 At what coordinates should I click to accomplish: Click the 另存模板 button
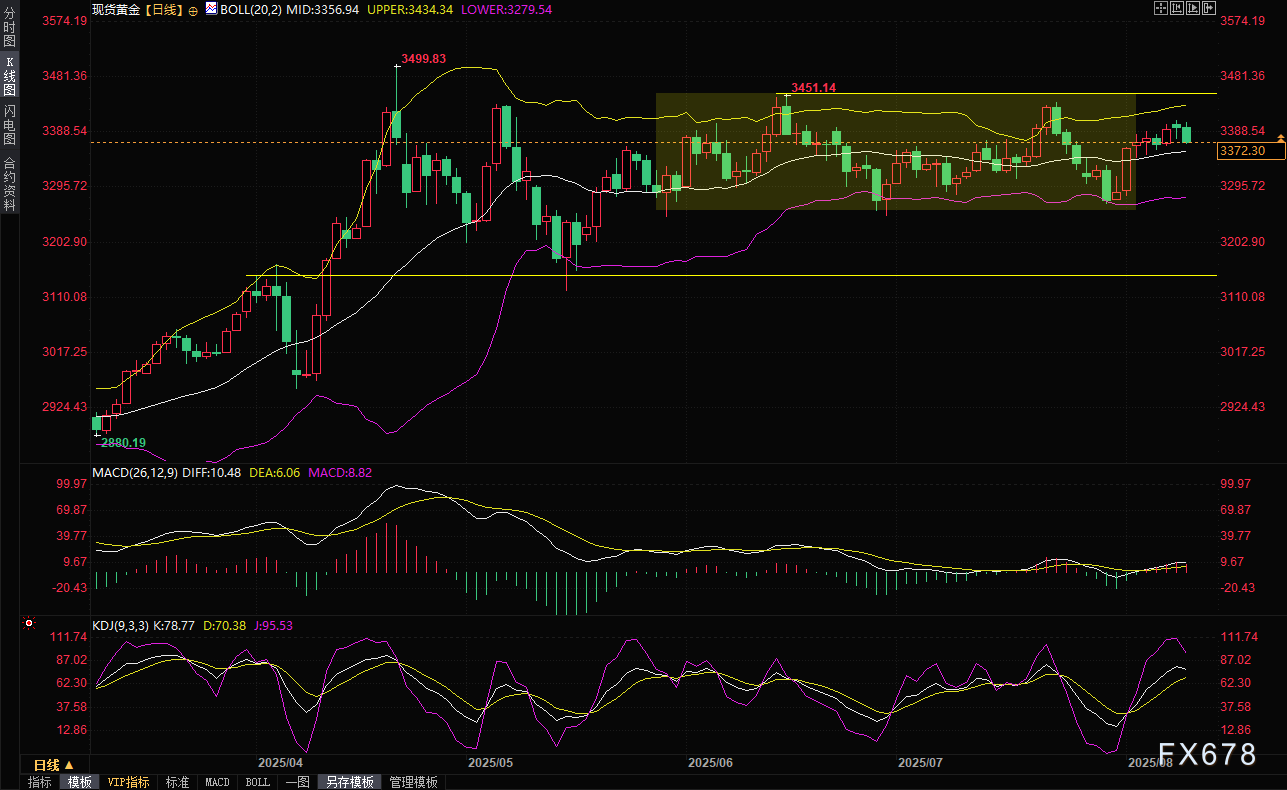[349, 782]
